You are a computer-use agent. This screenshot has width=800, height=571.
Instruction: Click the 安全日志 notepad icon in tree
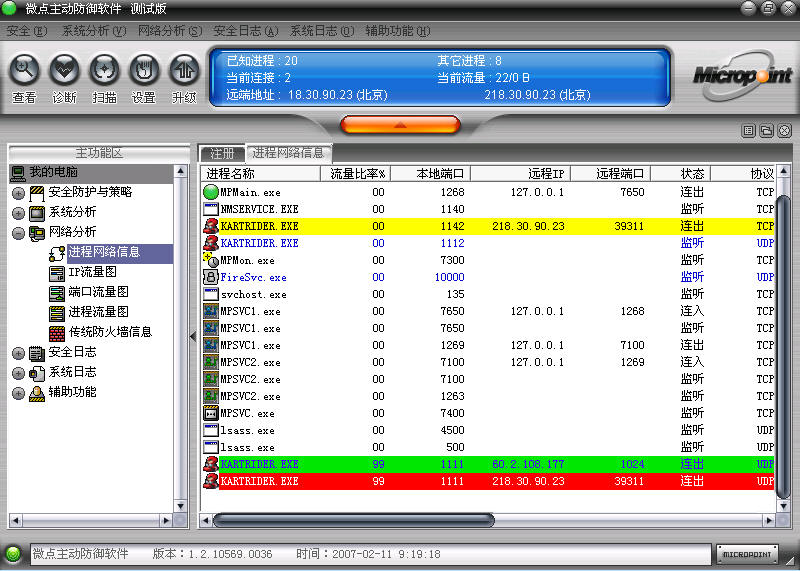tap(37, 353)
